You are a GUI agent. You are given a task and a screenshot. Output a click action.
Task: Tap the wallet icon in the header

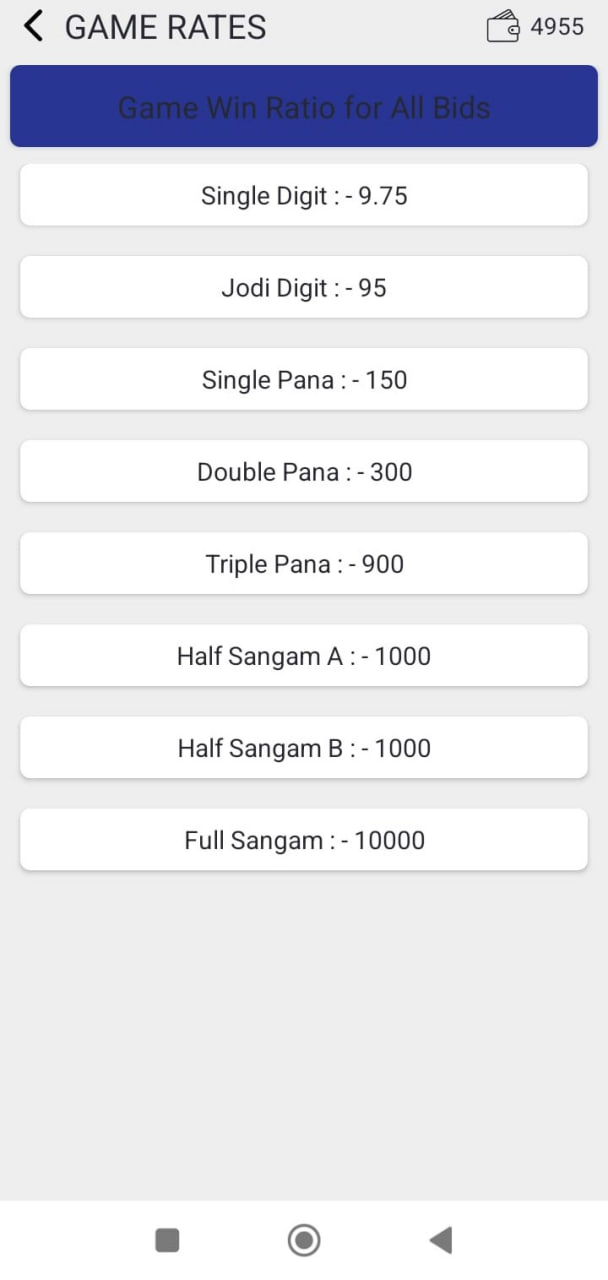click(503, 27)
